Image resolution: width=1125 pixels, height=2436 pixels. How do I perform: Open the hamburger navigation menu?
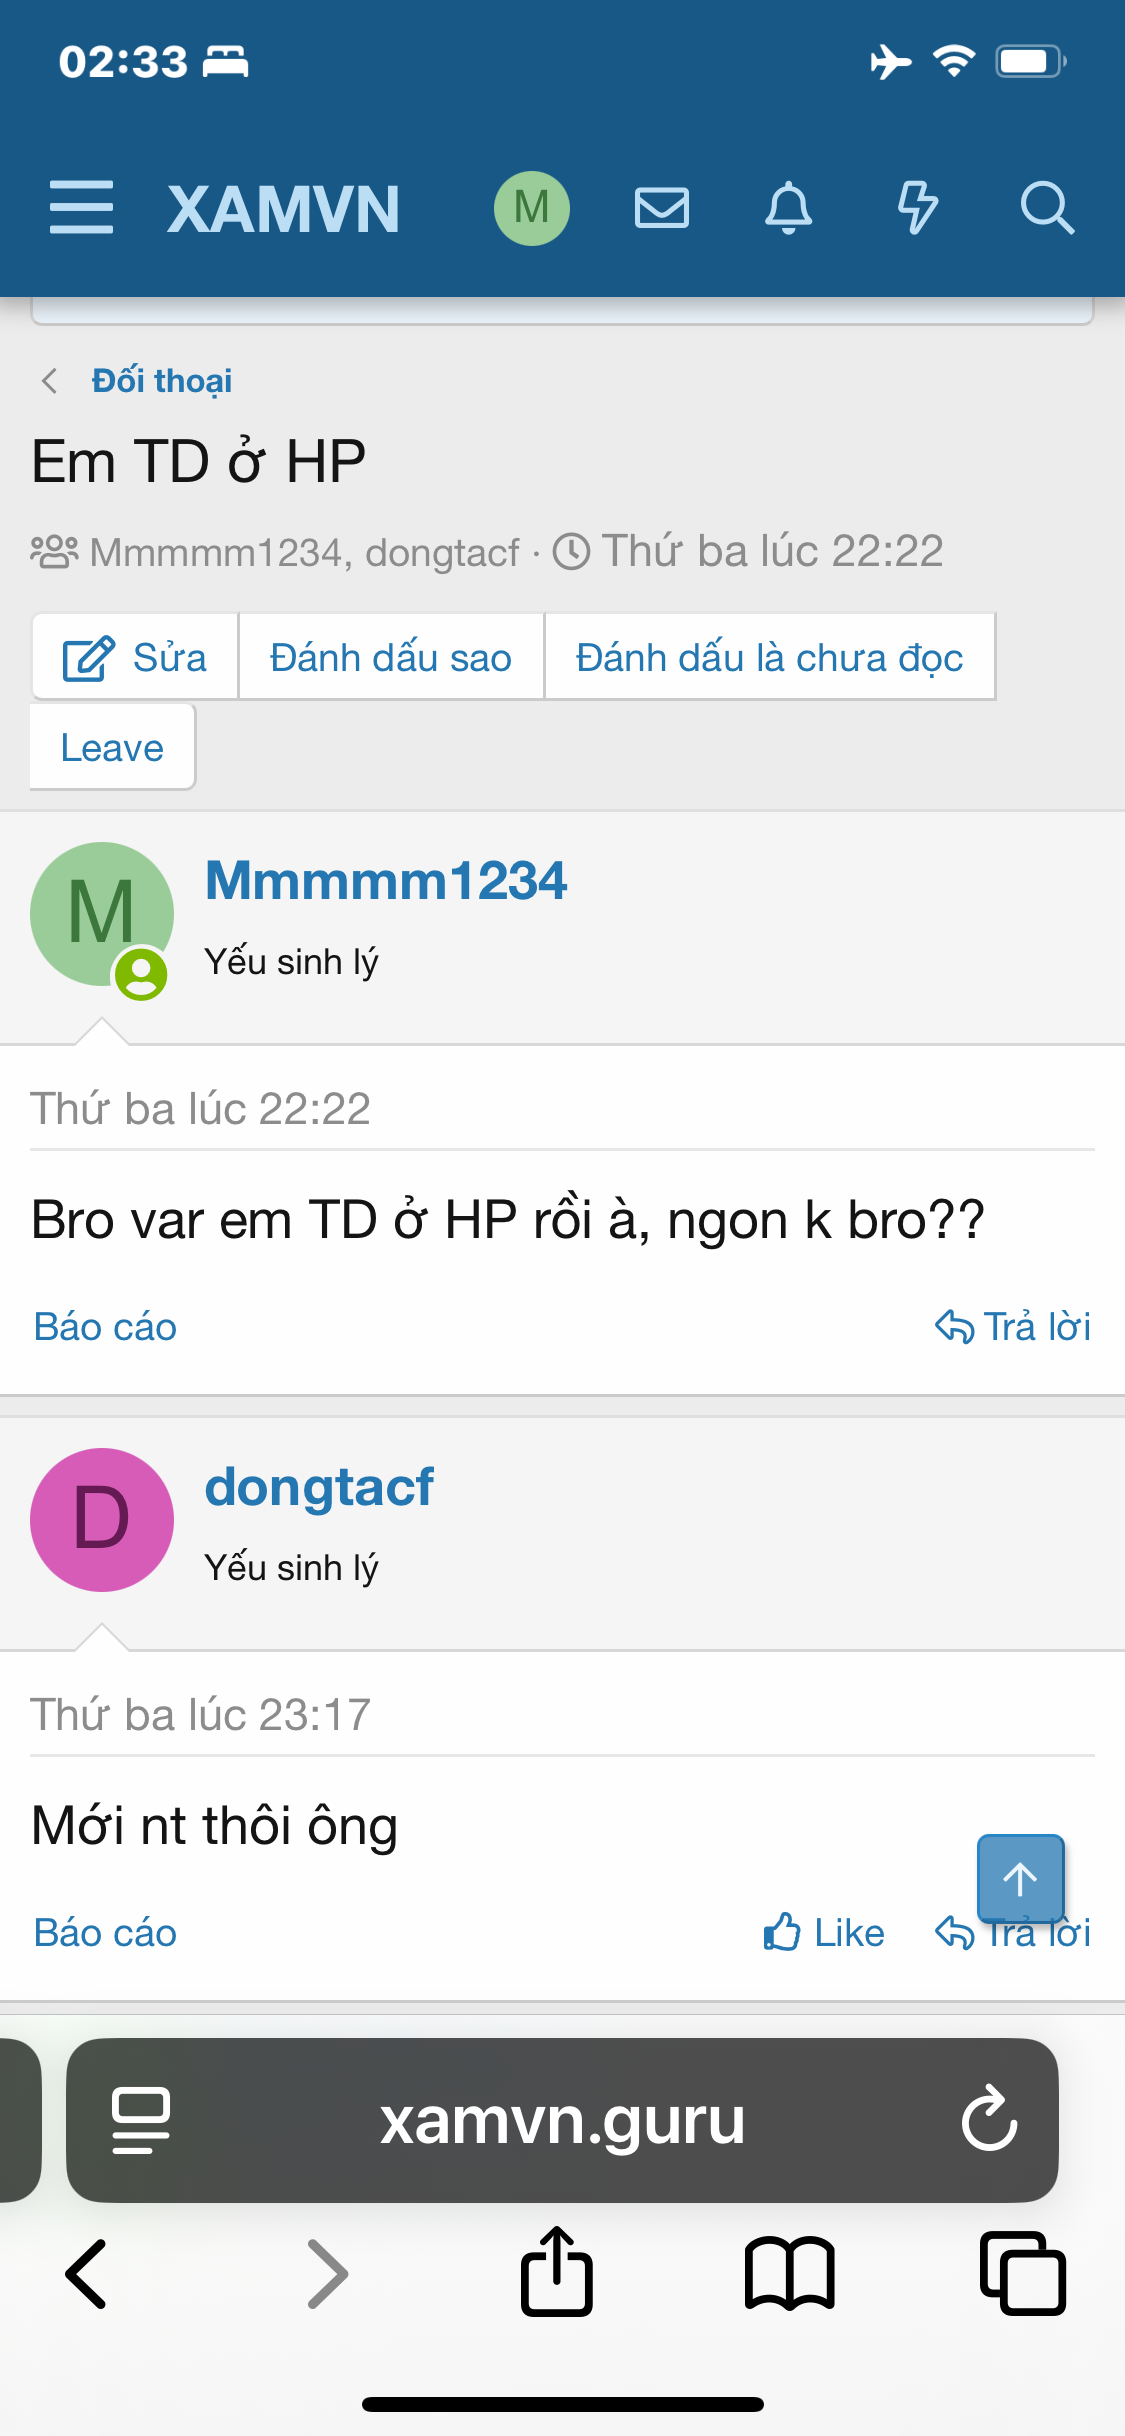point(81,208)
